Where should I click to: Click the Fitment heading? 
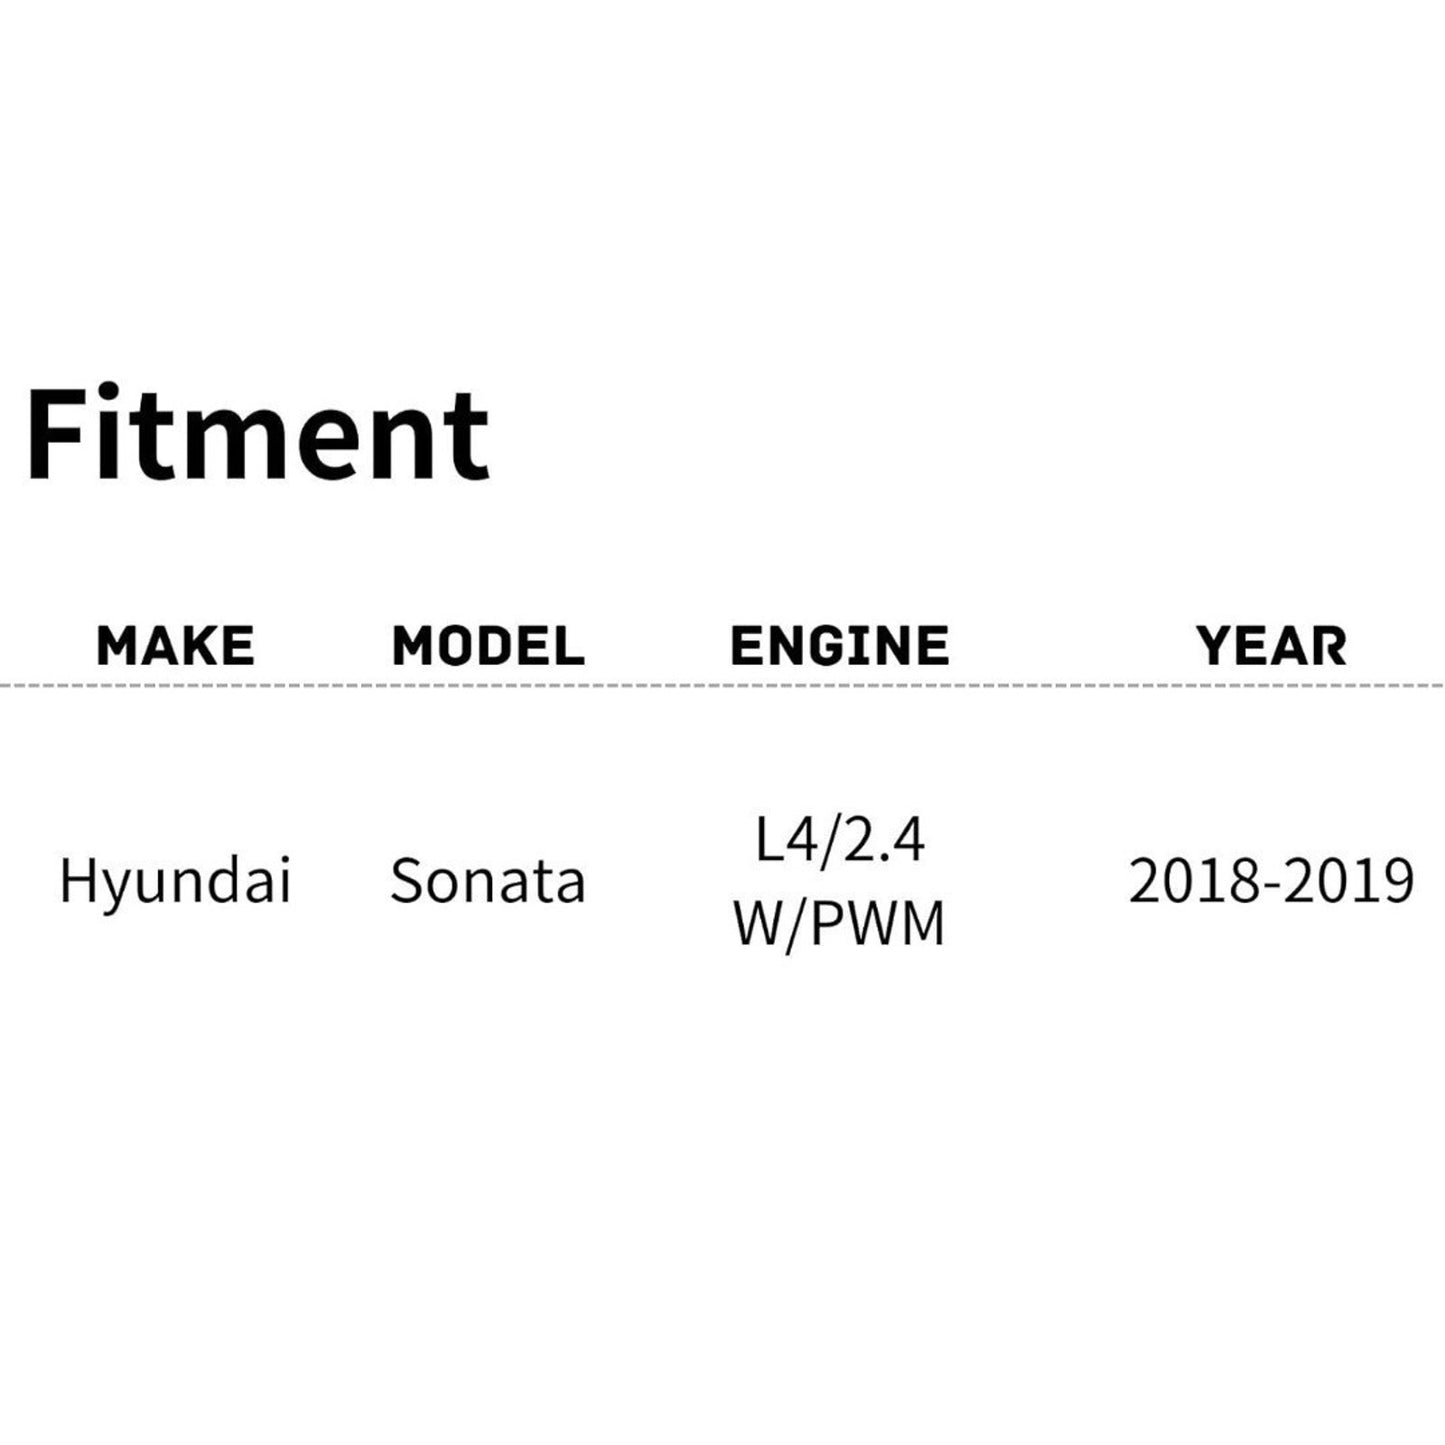coord(257,435)
